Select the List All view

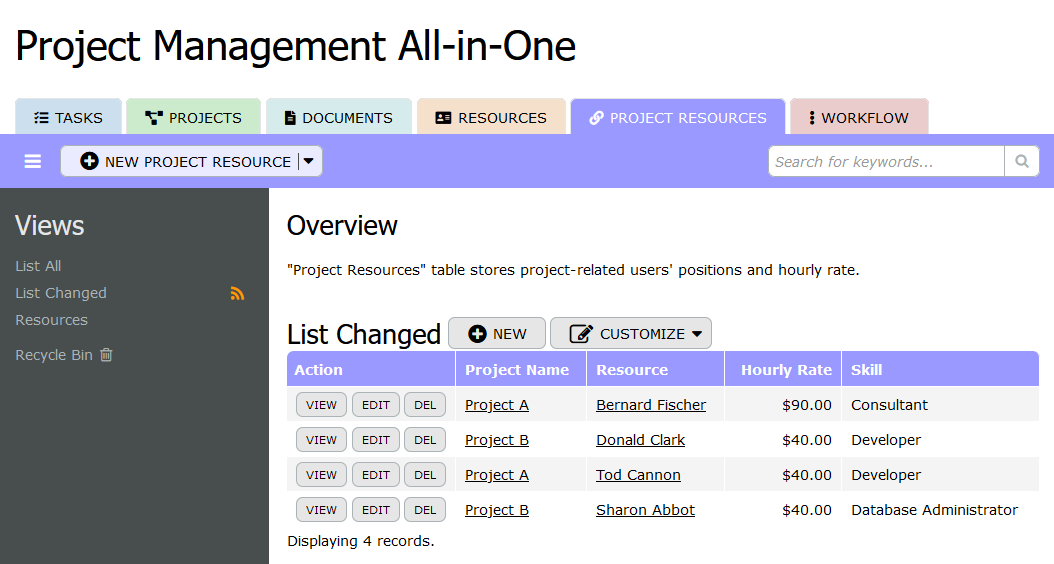38,266
